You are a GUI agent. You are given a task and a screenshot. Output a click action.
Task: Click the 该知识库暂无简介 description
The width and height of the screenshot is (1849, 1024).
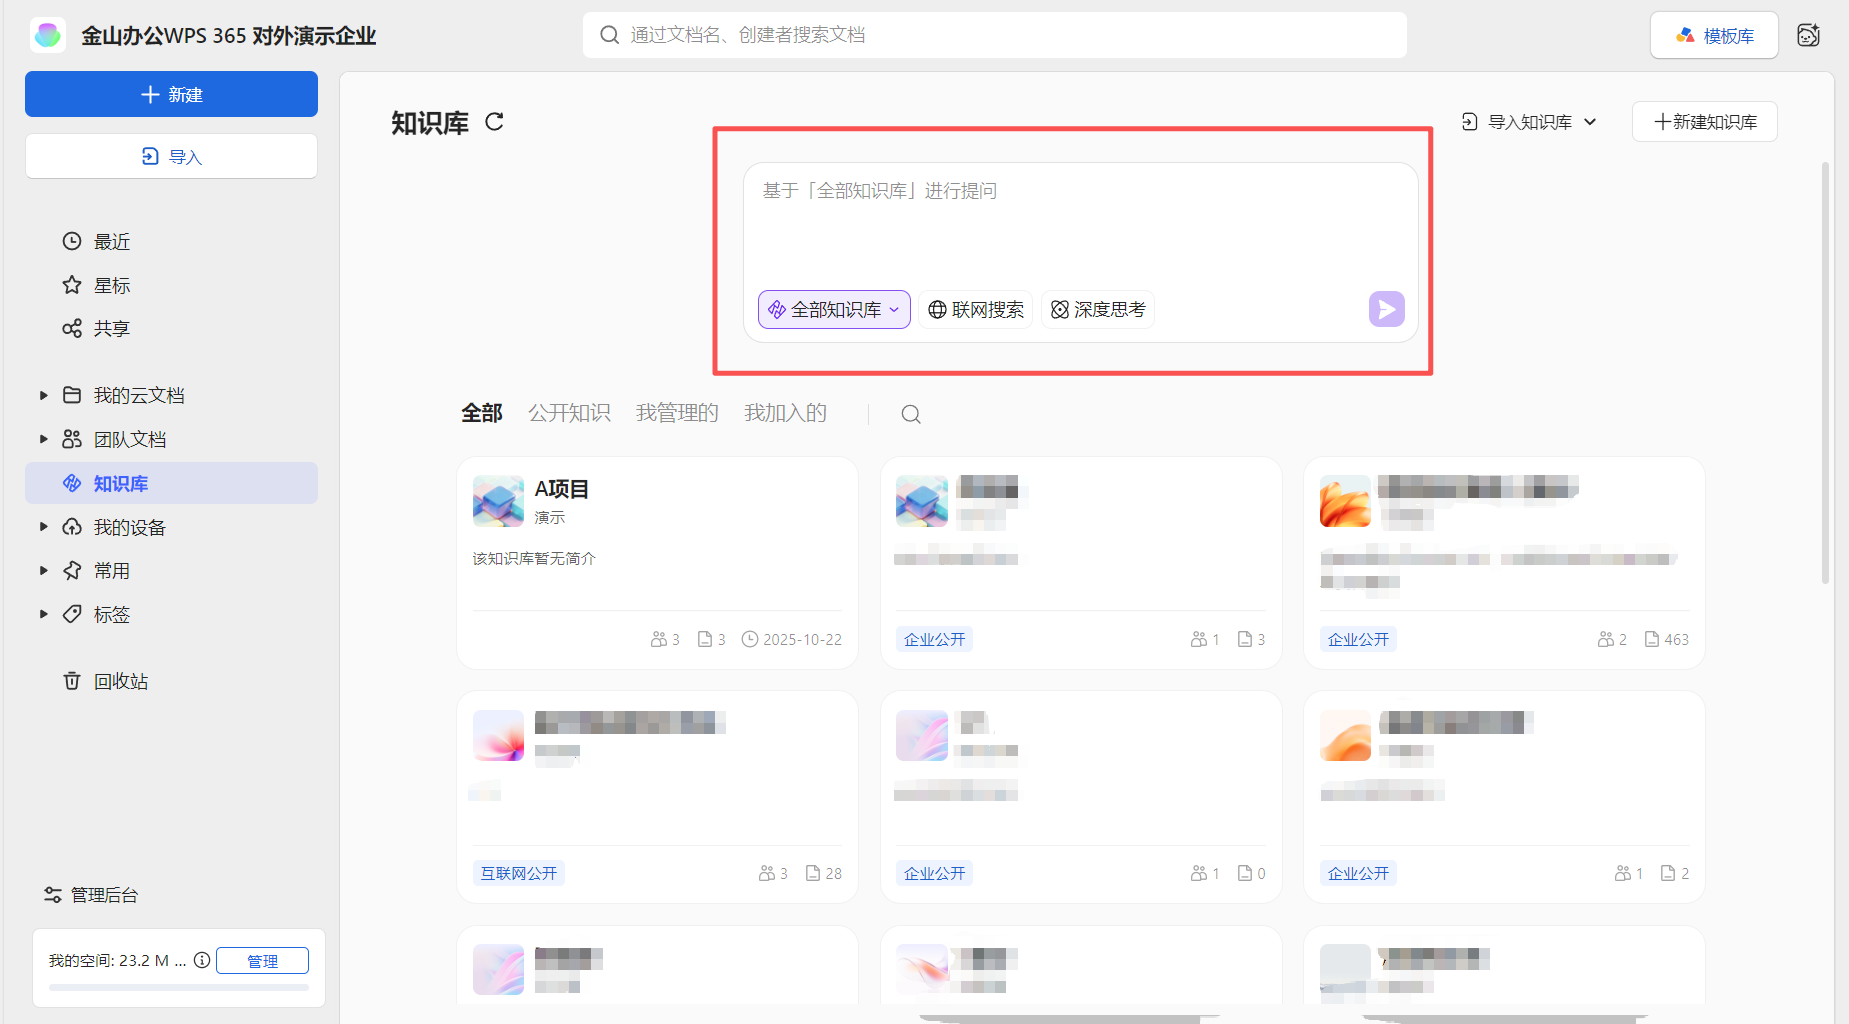coord(534,558)
